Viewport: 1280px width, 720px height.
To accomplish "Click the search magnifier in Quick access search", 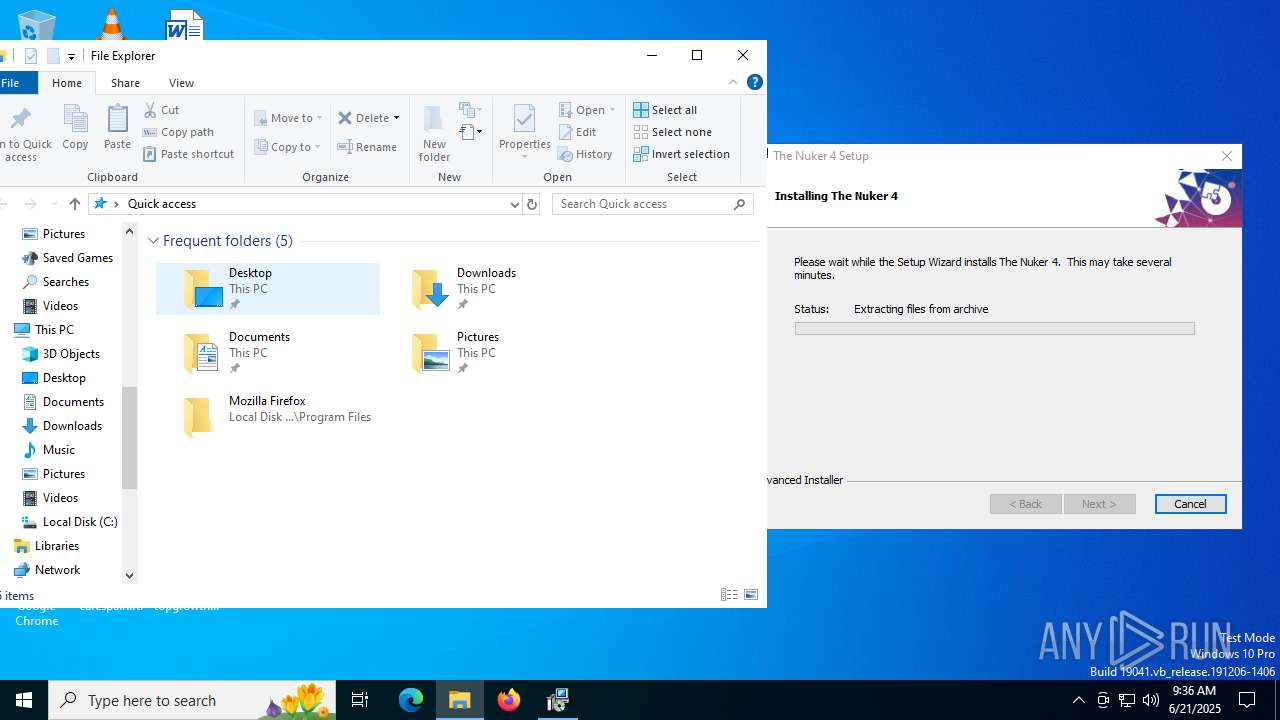I will [x=740, y=204].
